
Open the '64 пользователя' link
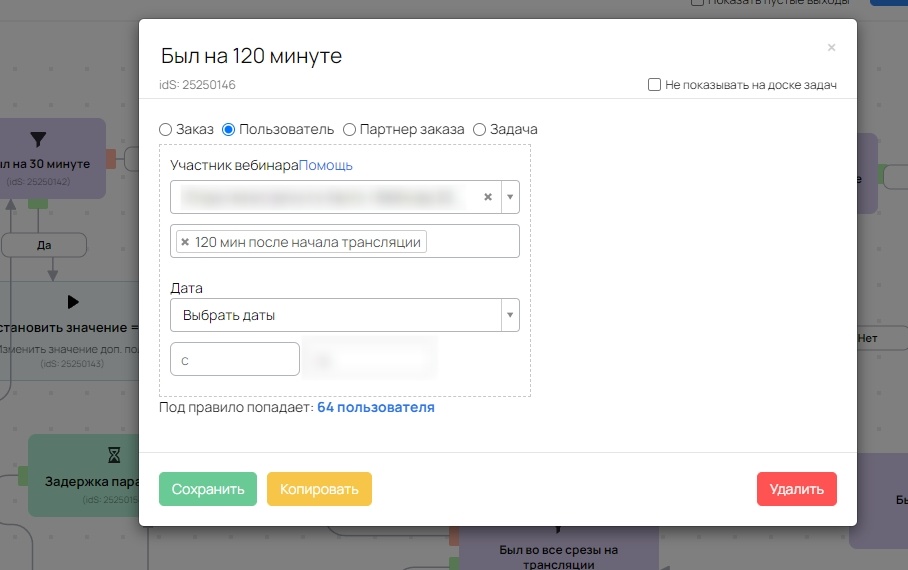[376, 408]
